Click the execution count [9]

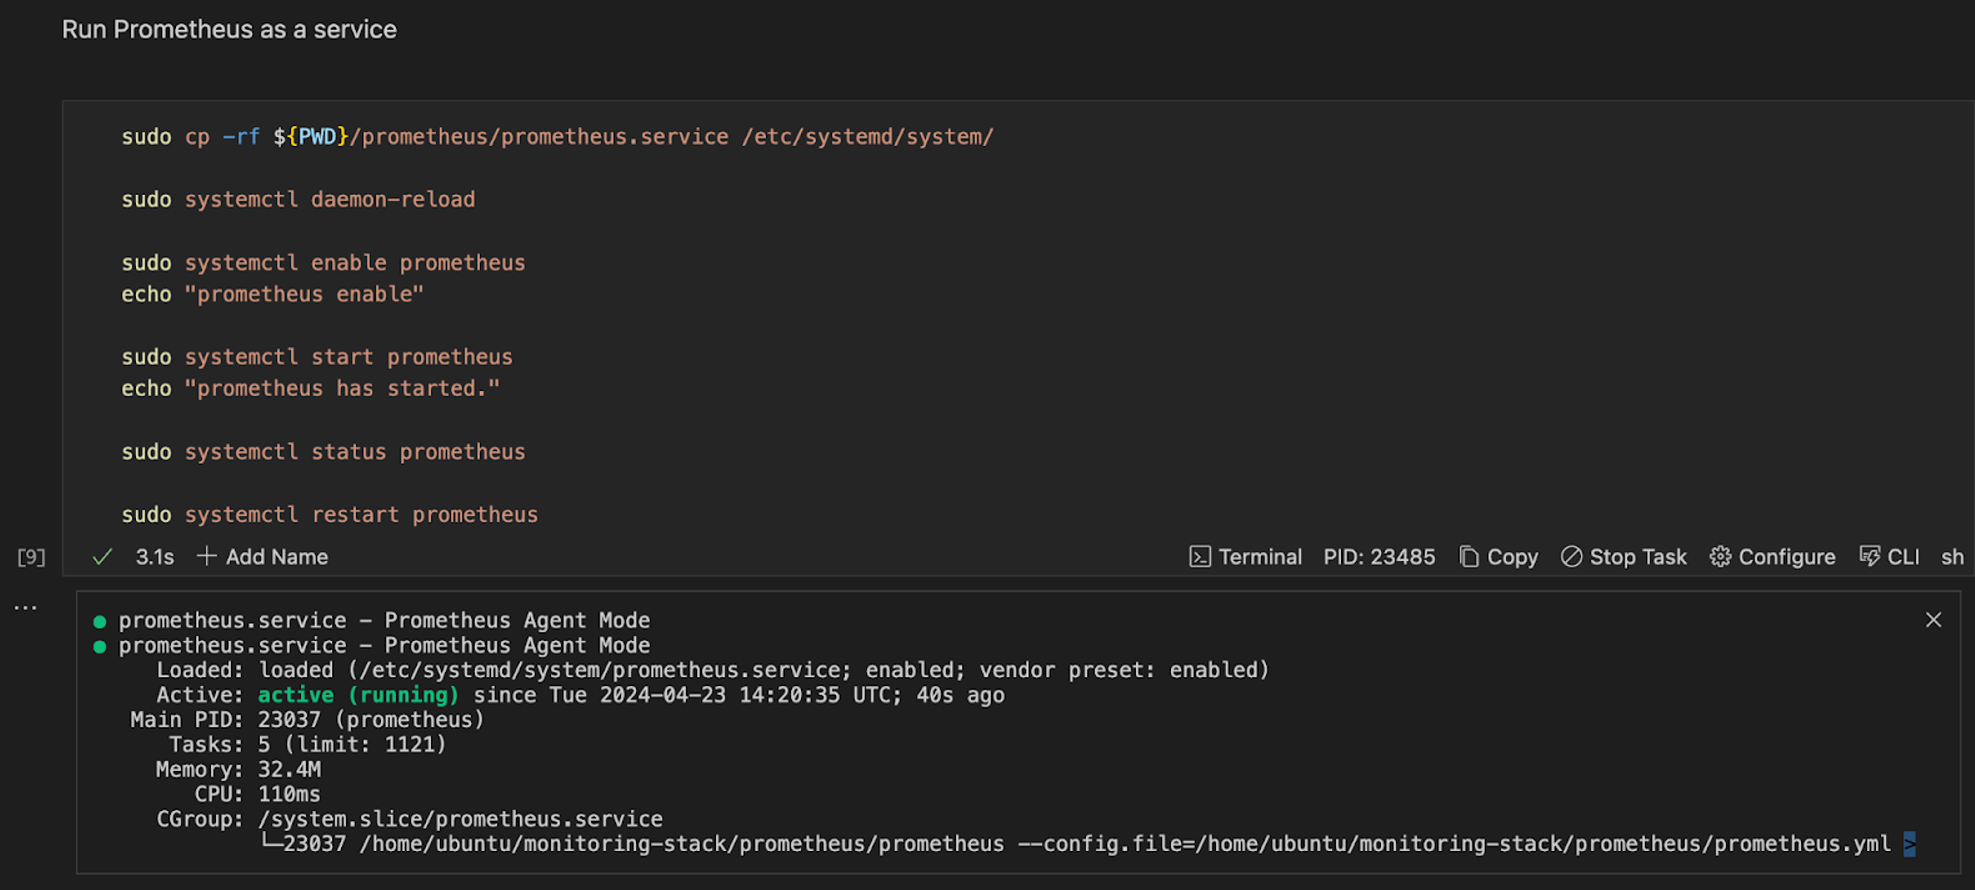tap(31, 557)
